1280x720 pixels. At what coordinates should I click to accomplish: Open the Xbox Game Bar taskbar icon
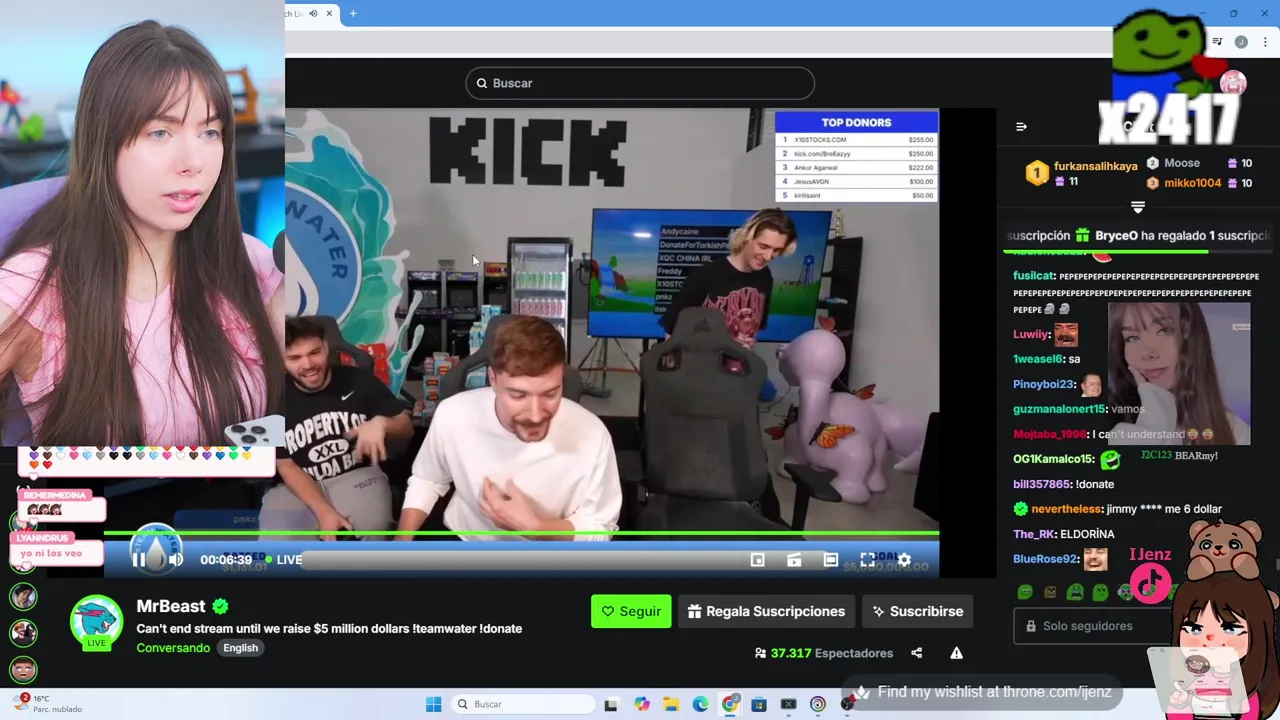tap(789, 704)
